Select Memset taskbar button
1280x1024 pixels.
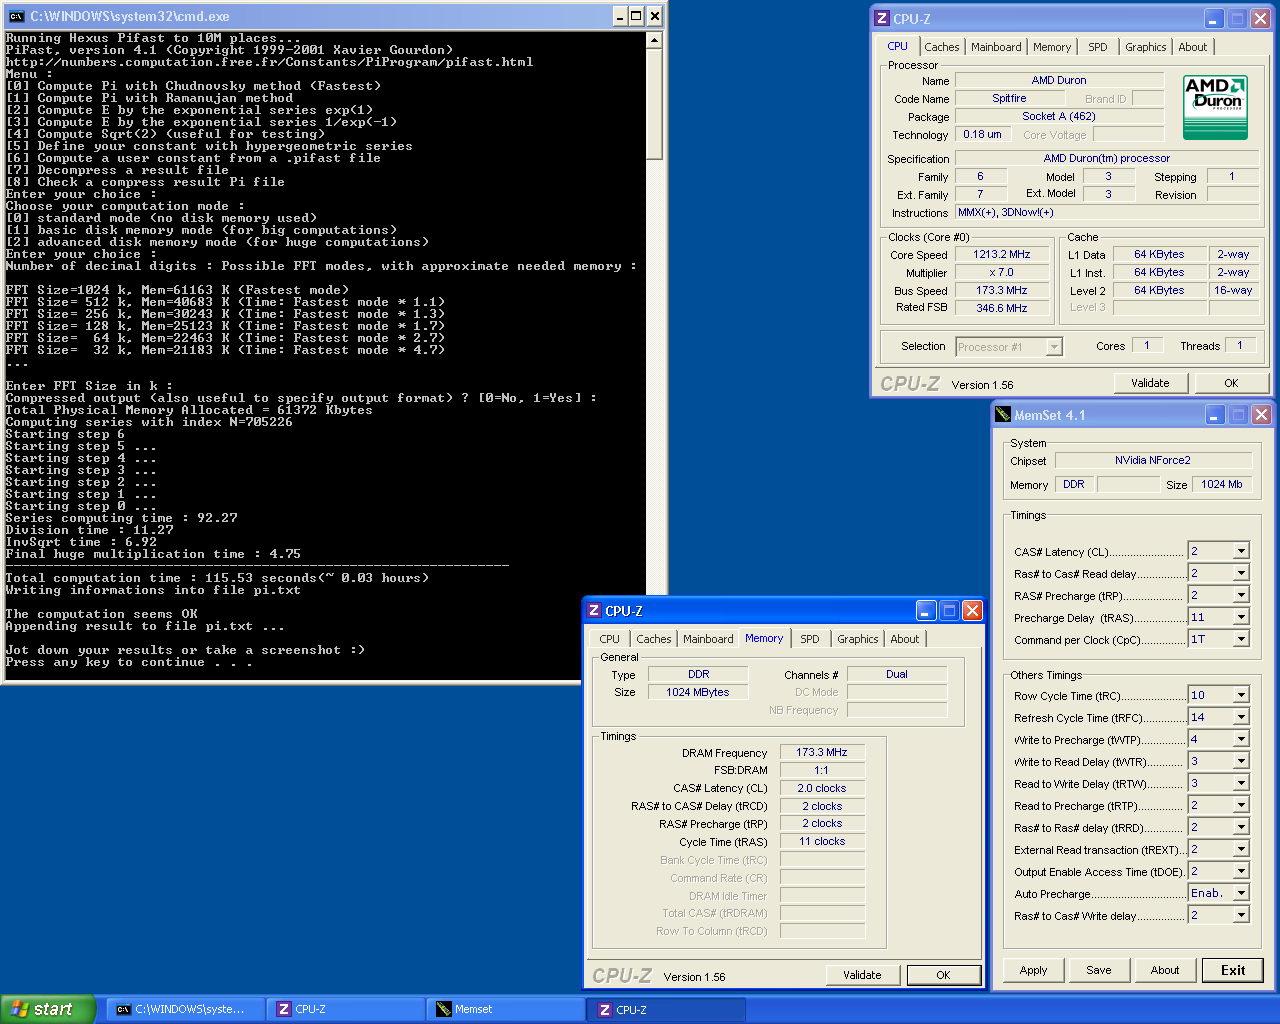coord(506,1010)
